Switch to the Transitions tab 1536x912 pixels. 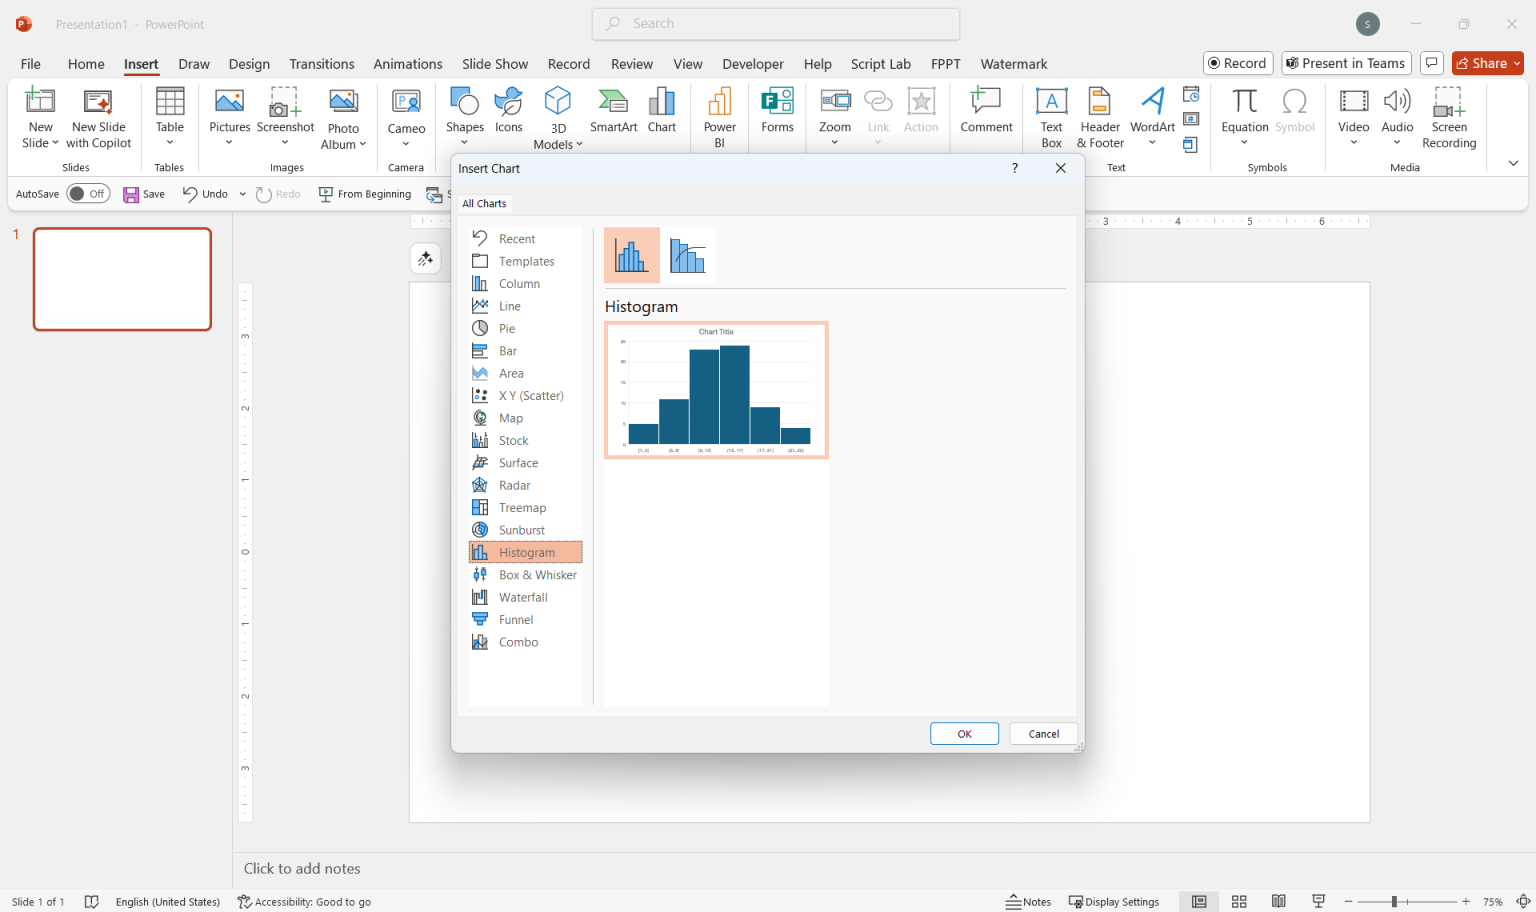point(321,64)
